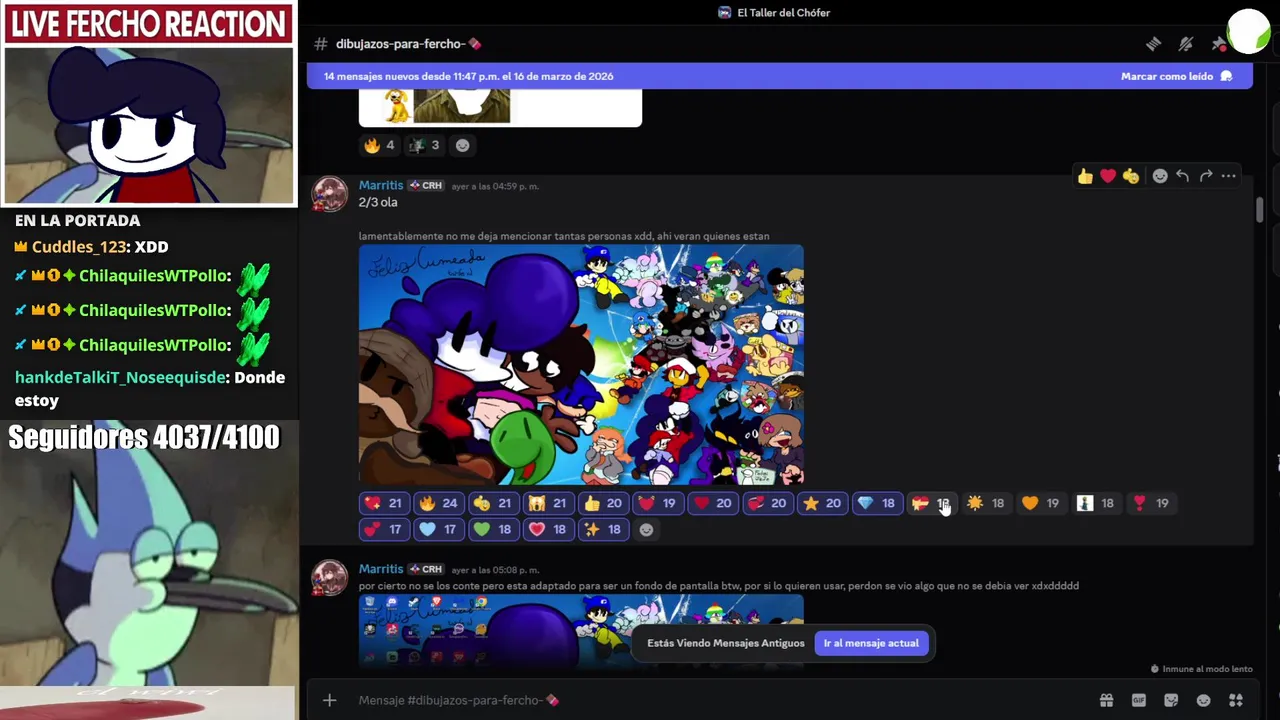Toggle thumbs up reaction showing 20
Image resolution: width=1280 pixels, height=720 pixels.
(x=603, y=503)
